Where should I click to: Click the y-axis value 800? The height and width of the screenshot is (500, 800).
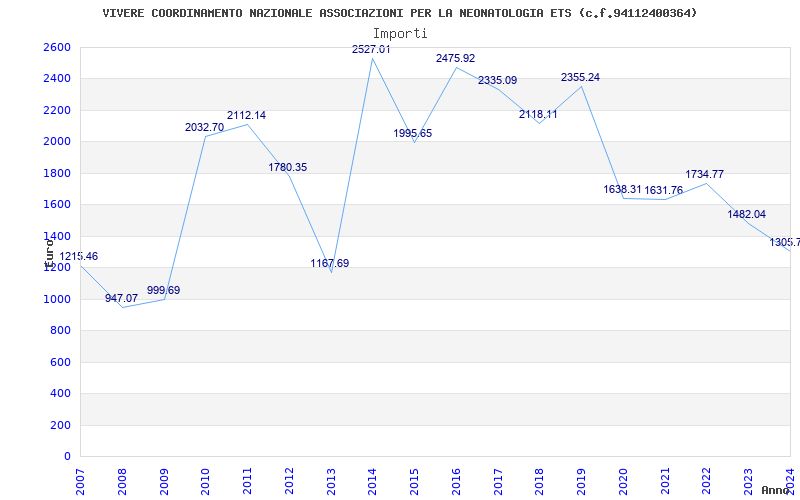(61, 331)
